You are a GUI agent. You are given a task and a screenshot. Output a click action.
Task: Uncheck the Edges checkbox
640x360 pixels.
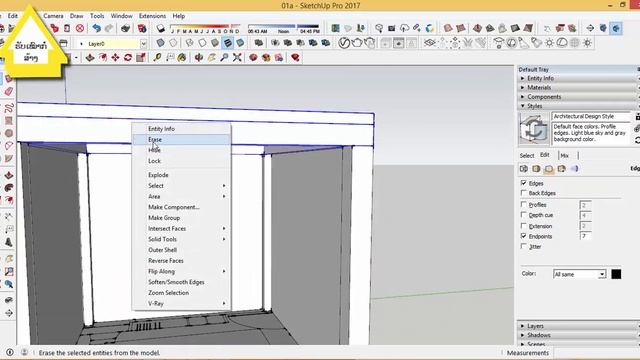524,183
